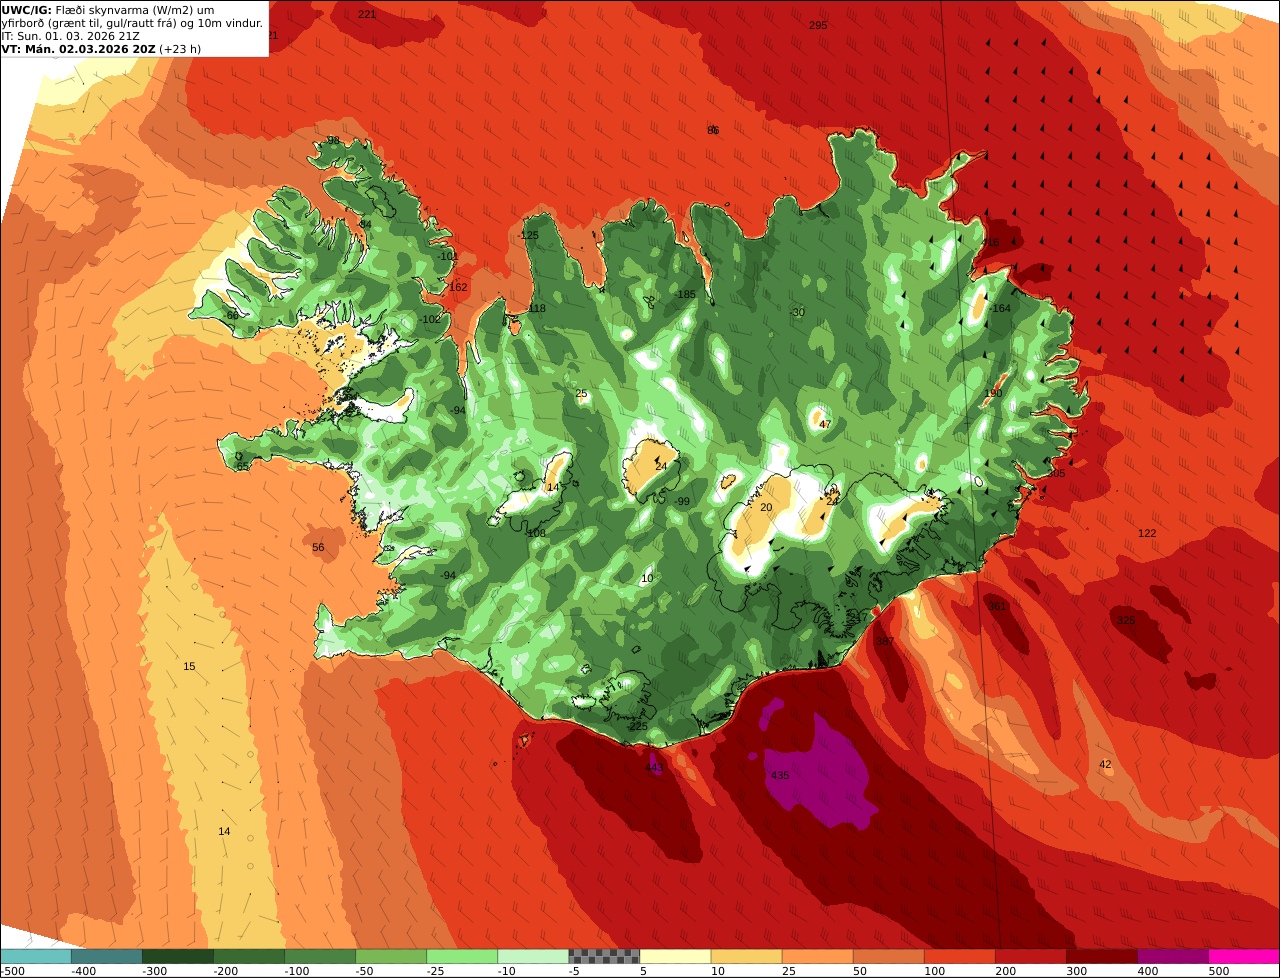
Task: Click the legend swatch between -50 and -25
Action: pos(391,956)
